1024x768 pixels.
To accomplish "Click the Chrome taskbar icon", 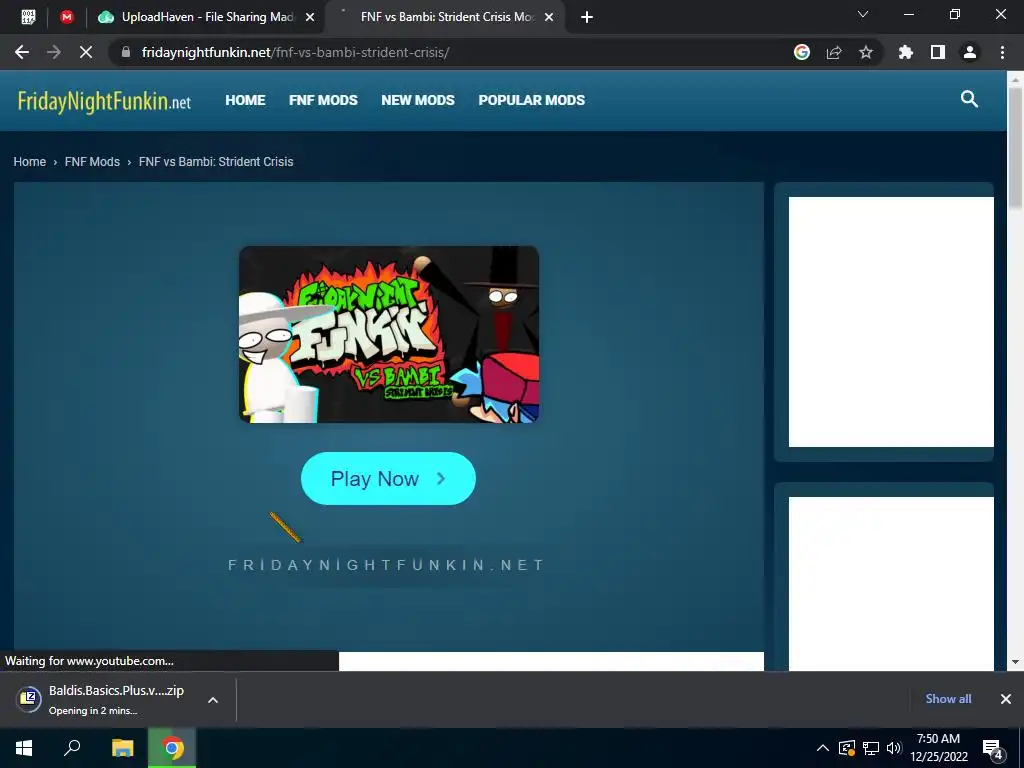I will click(172, 748).
